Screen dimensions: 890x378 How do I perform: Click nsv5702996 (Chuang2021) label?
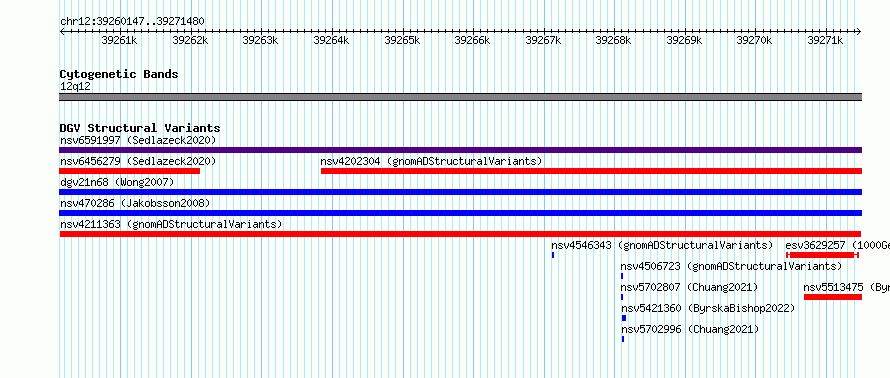tap(690, 329)
